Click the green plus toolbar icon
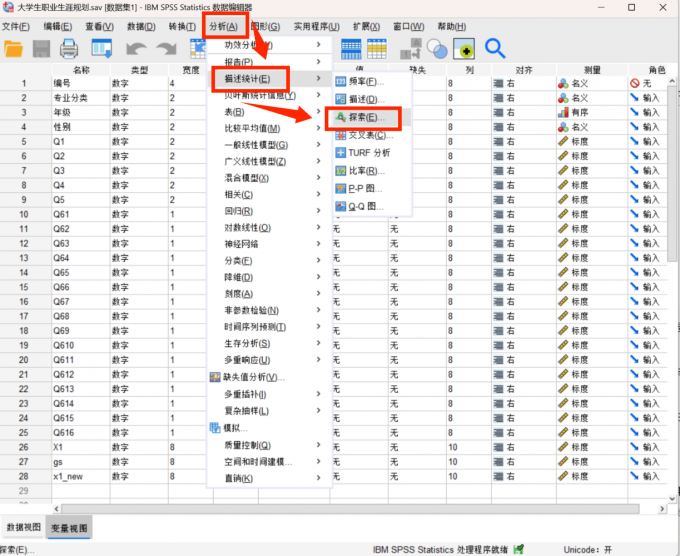Screen dimensions: 680x556 pyautogui.click(x=464, y=49)
